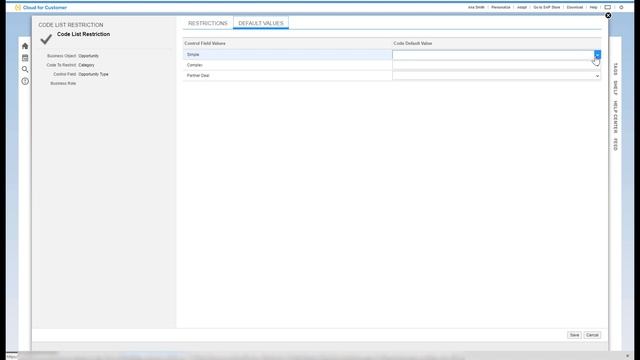Click the Opportunity business object value
This screenshot has height=360, width=640.
pos(89,56)
